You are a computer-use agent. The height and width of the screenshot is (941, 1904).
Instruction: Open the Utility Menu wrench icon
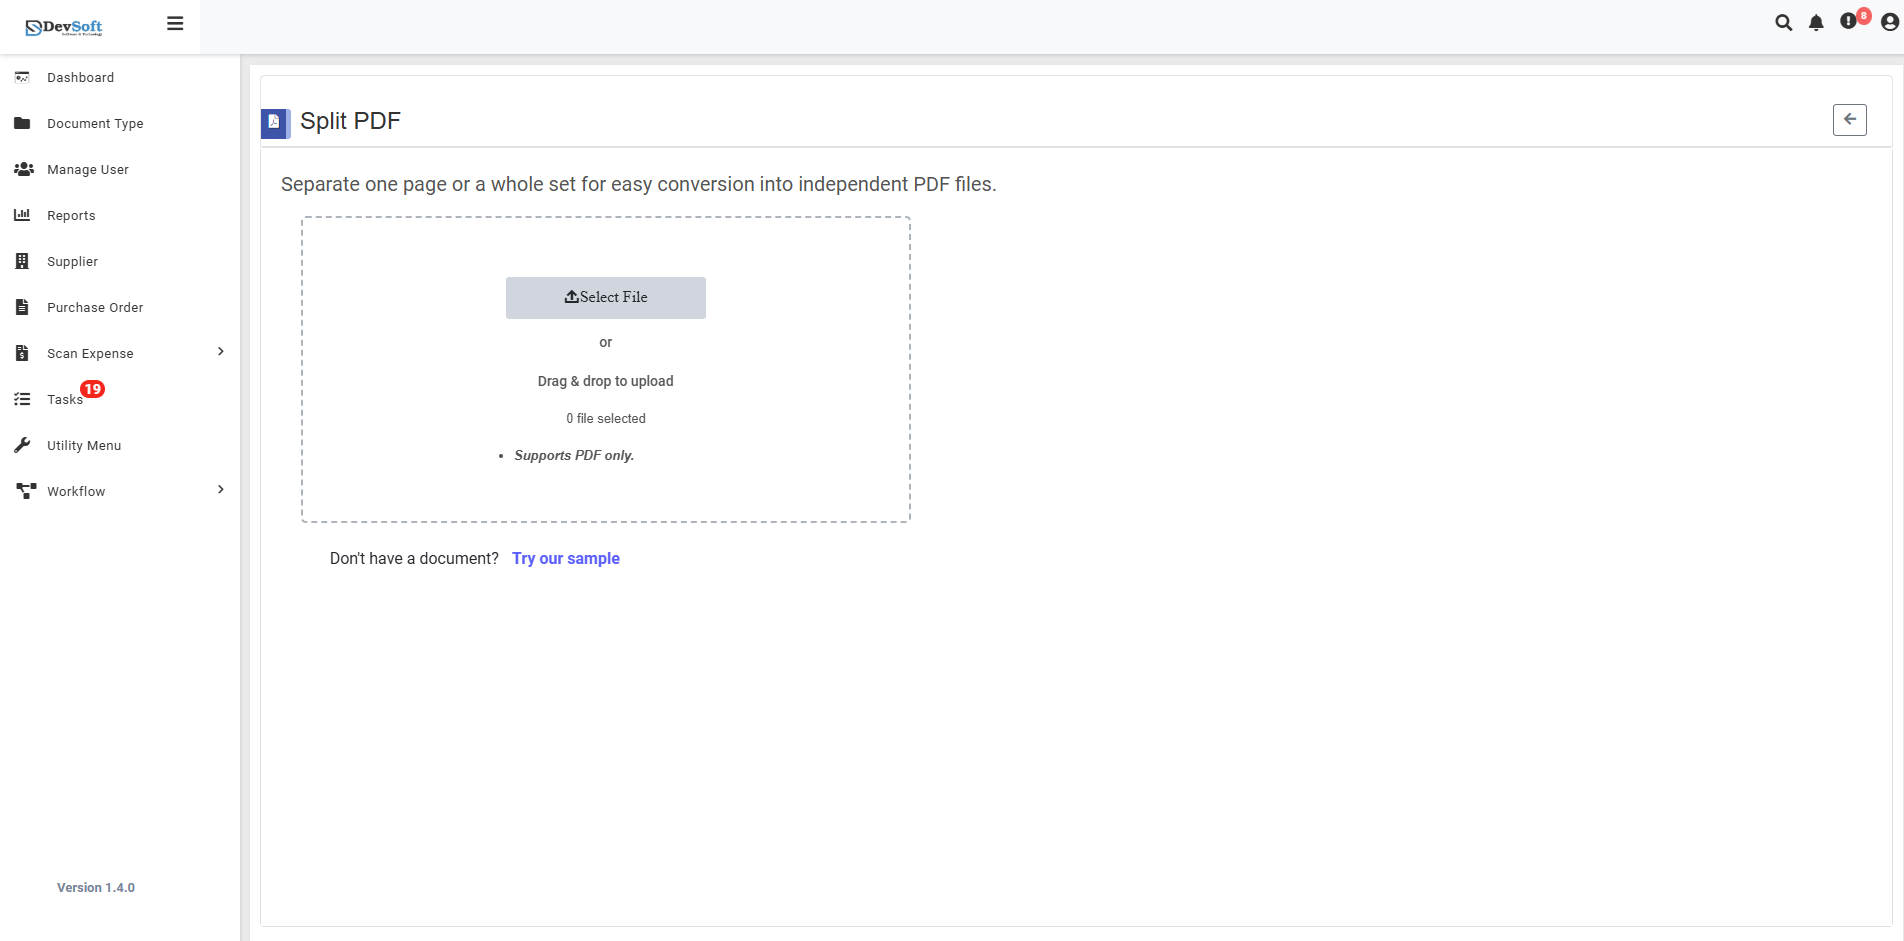[x=23, y=445]
